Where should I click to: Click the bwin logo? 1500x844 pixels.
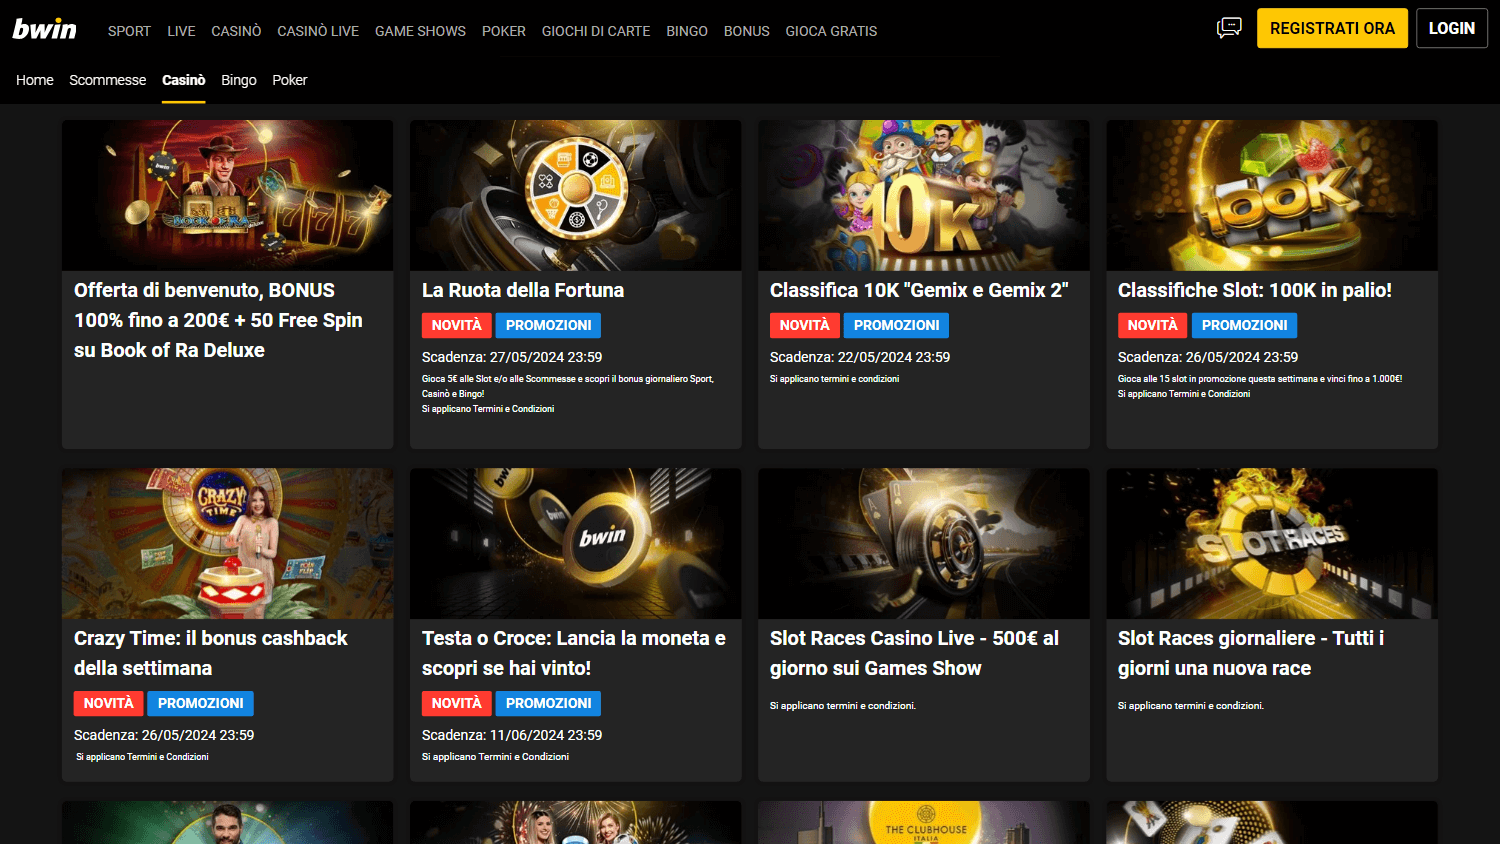pyautogui.click(x=44, y=28)
